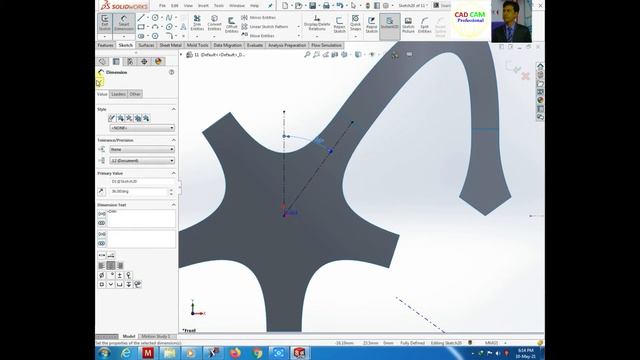The image size is (640, 360).
Task: Open the Tolerance type dropdown
Action: pyautogui.click(x=142, y=149)
